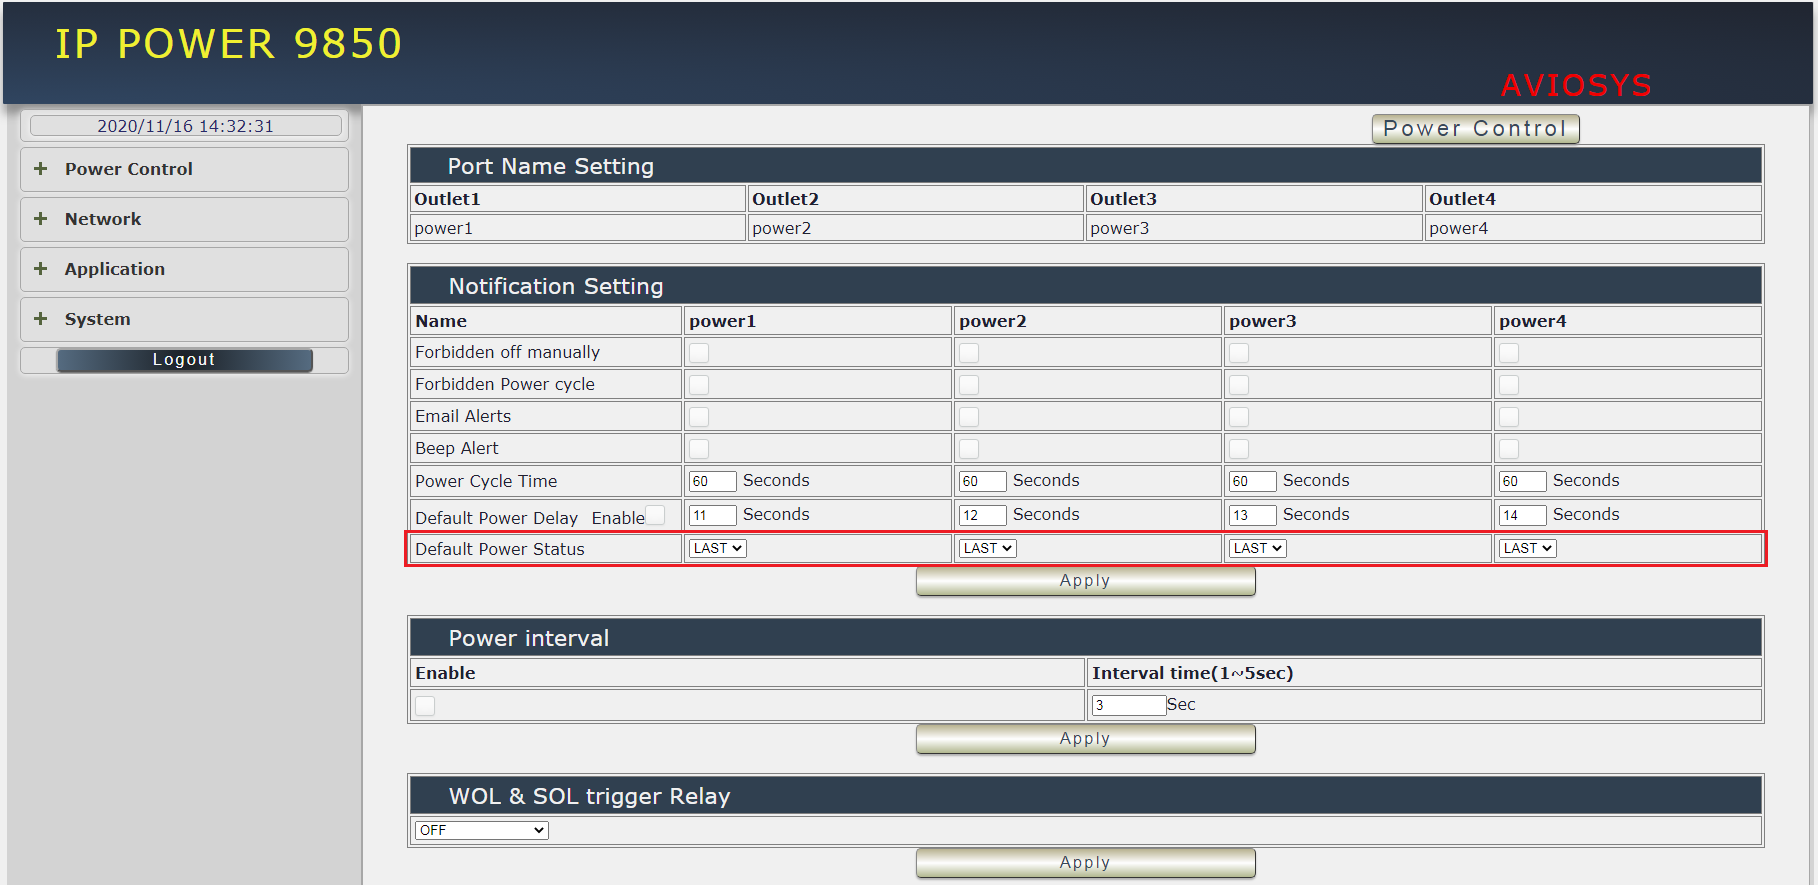Image resolution: width=1818 pixels, height=885 pixels.
Task: Click the power3 Default Power Delay field
Action: (1253, 515)
